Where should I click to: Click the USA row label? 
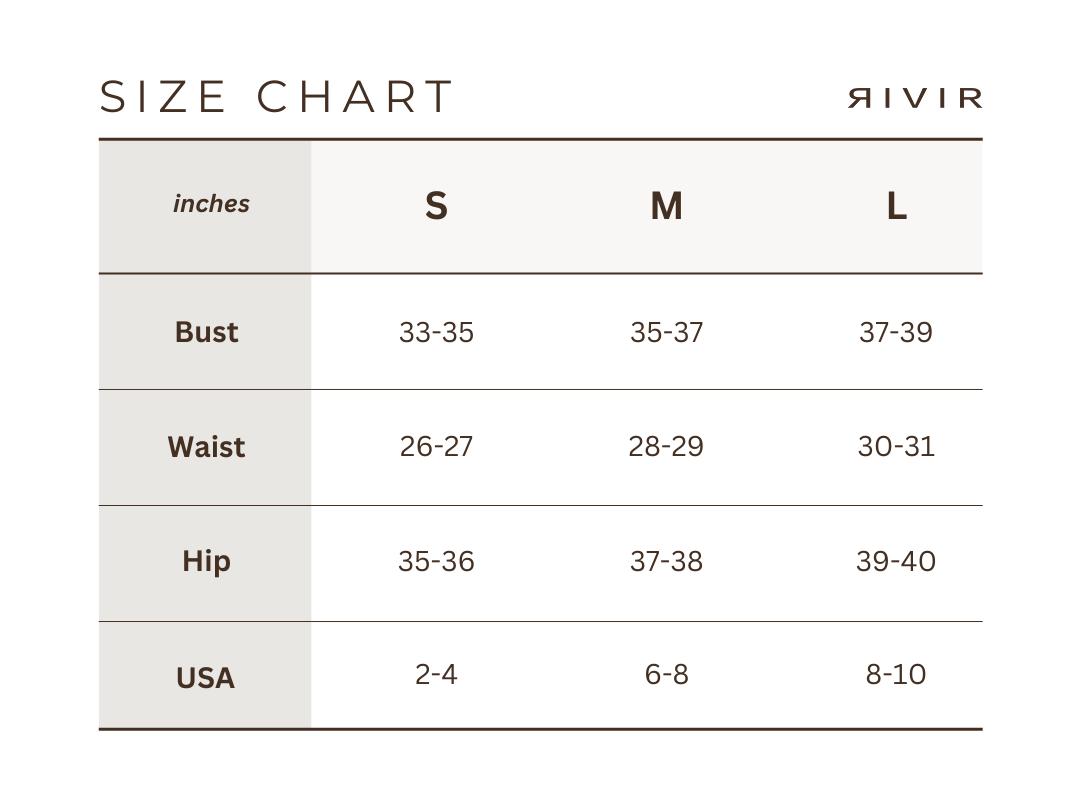pyautogui.click(x=205, y=678)
